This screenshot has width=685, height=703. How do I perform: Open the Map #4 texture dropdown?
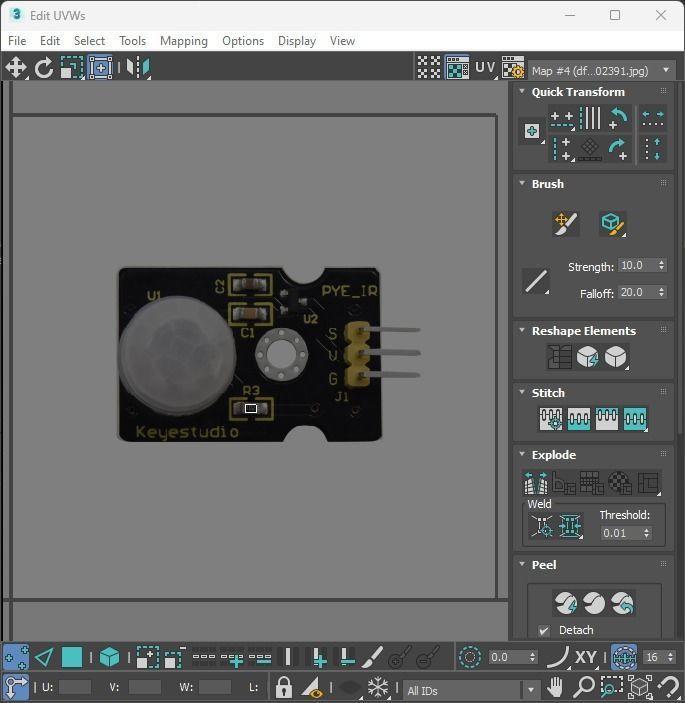pos(601,71)
